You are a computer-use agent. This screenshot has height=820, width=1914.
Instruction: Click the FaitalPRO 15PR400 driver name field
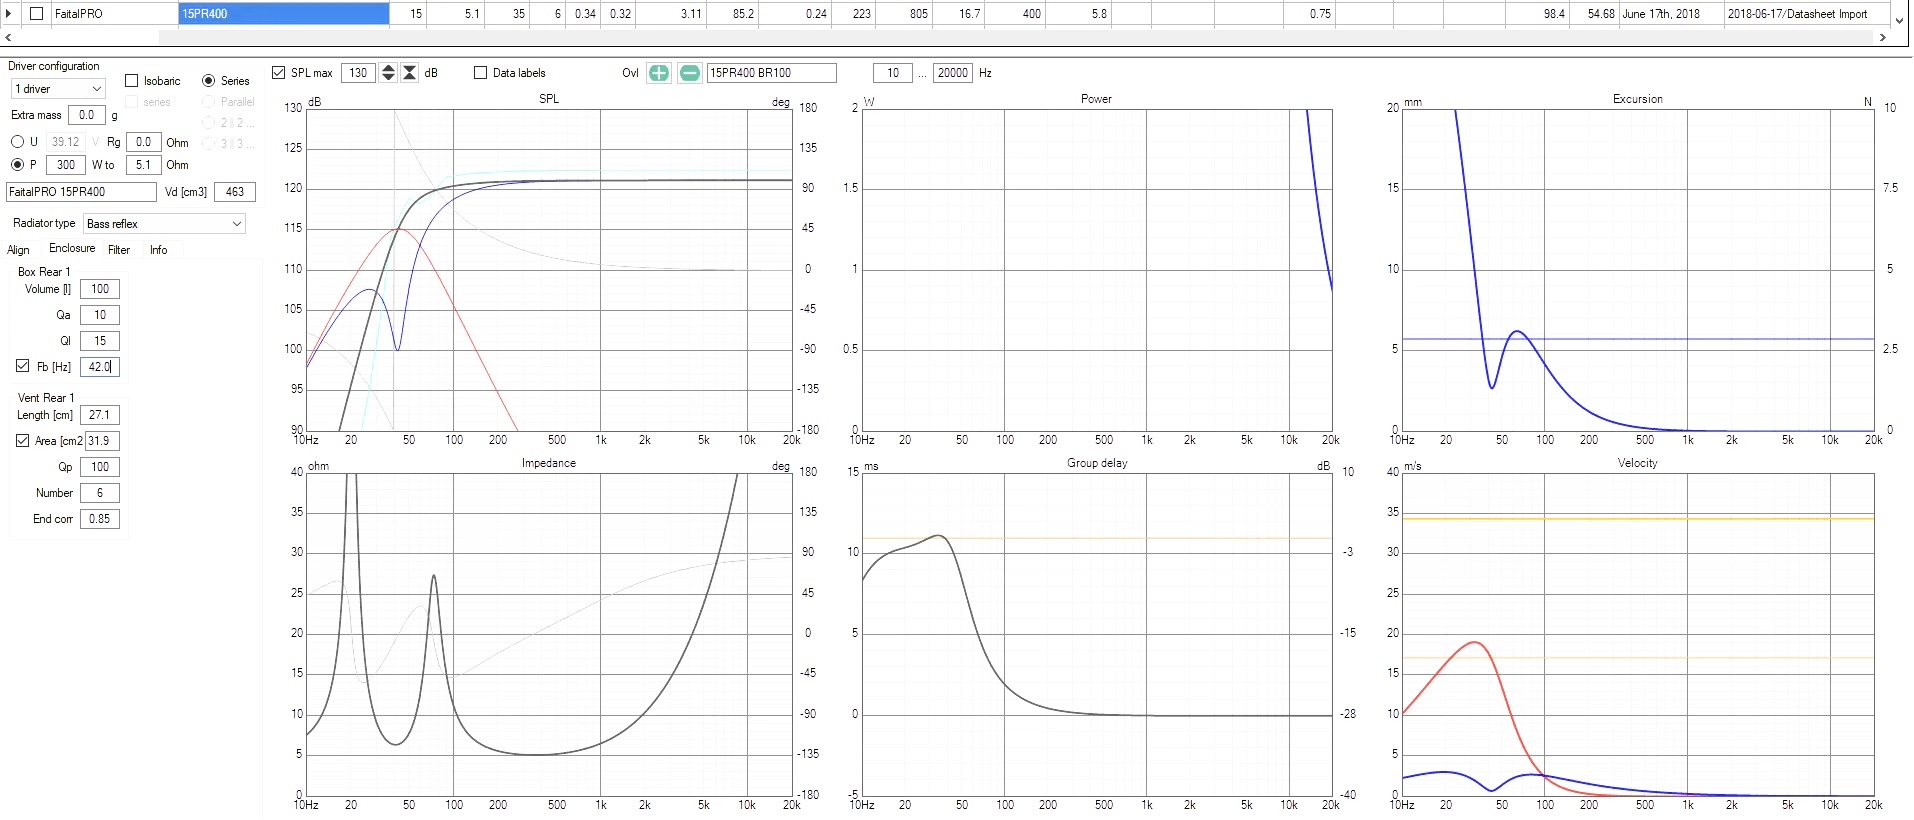82,192
